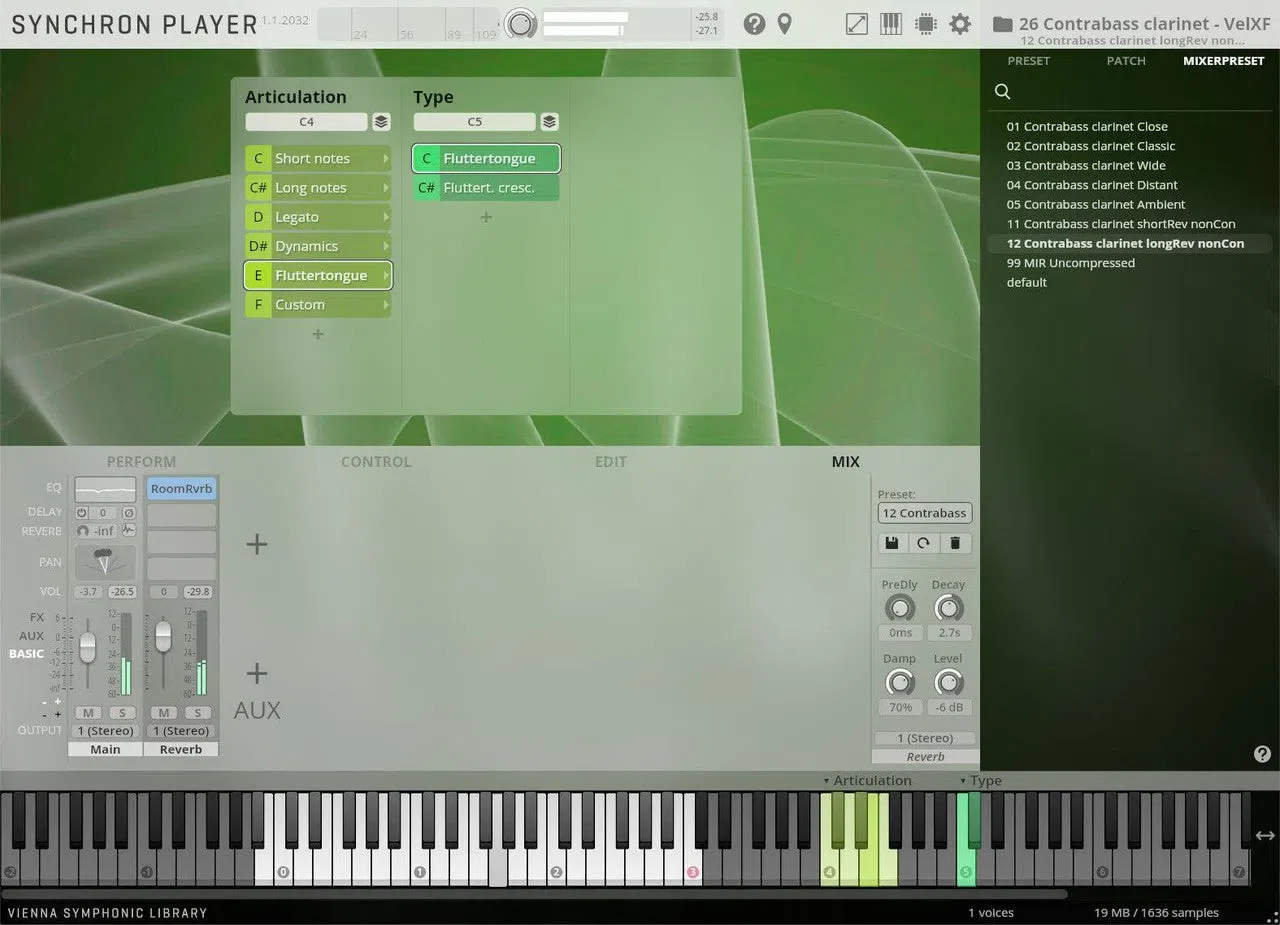Open the help question mark icon in header

coord(755,24)
